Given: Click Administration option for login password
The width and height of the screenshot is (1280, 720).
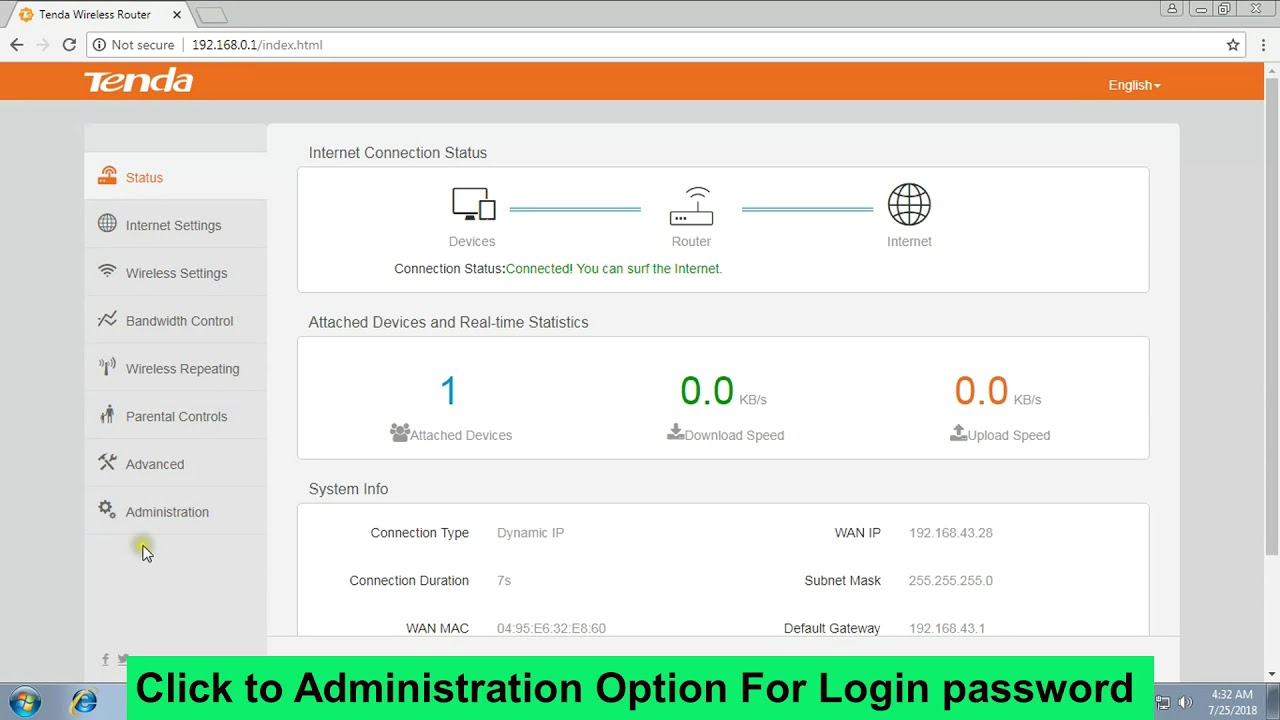Looking at the screenshot, I should [x=175, y=512].
